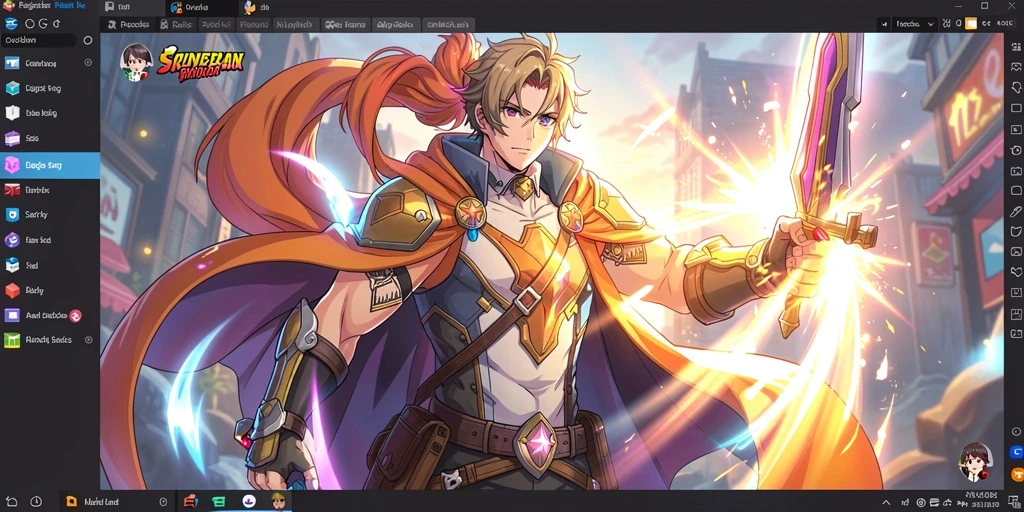This screenshot has width=1024, height=512.
Task: Click the orange square button in the top-right toolbar
Action: coord(970,24)
